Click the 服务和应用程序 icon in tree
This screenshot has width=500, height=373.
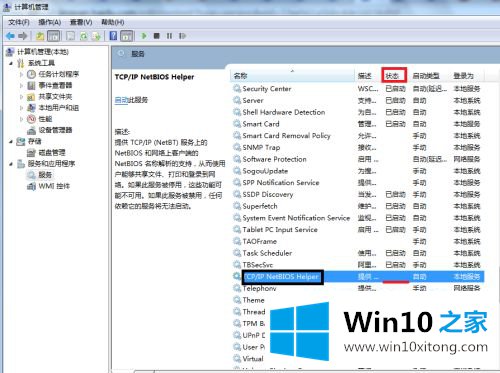pos(21,164)
